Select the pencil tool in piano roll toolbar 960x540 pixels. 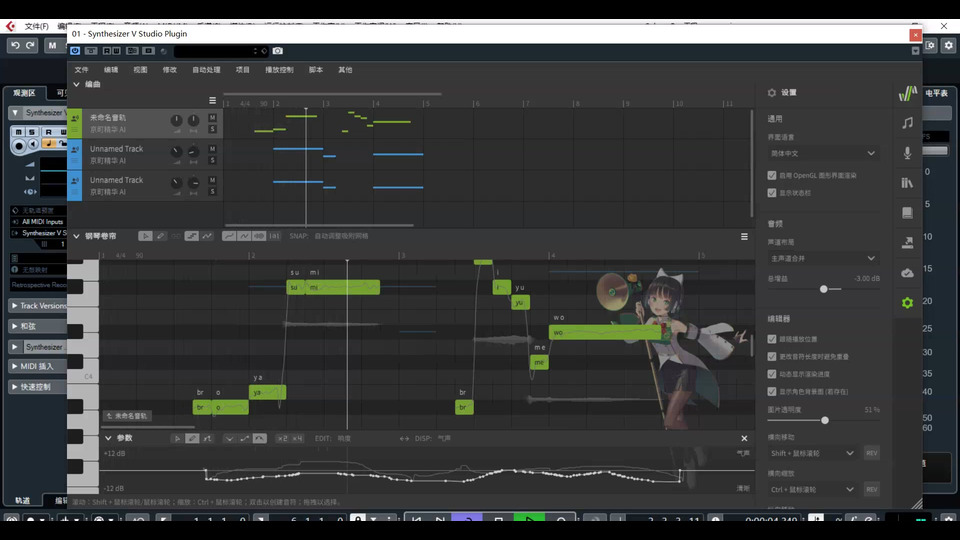point(161,236)
